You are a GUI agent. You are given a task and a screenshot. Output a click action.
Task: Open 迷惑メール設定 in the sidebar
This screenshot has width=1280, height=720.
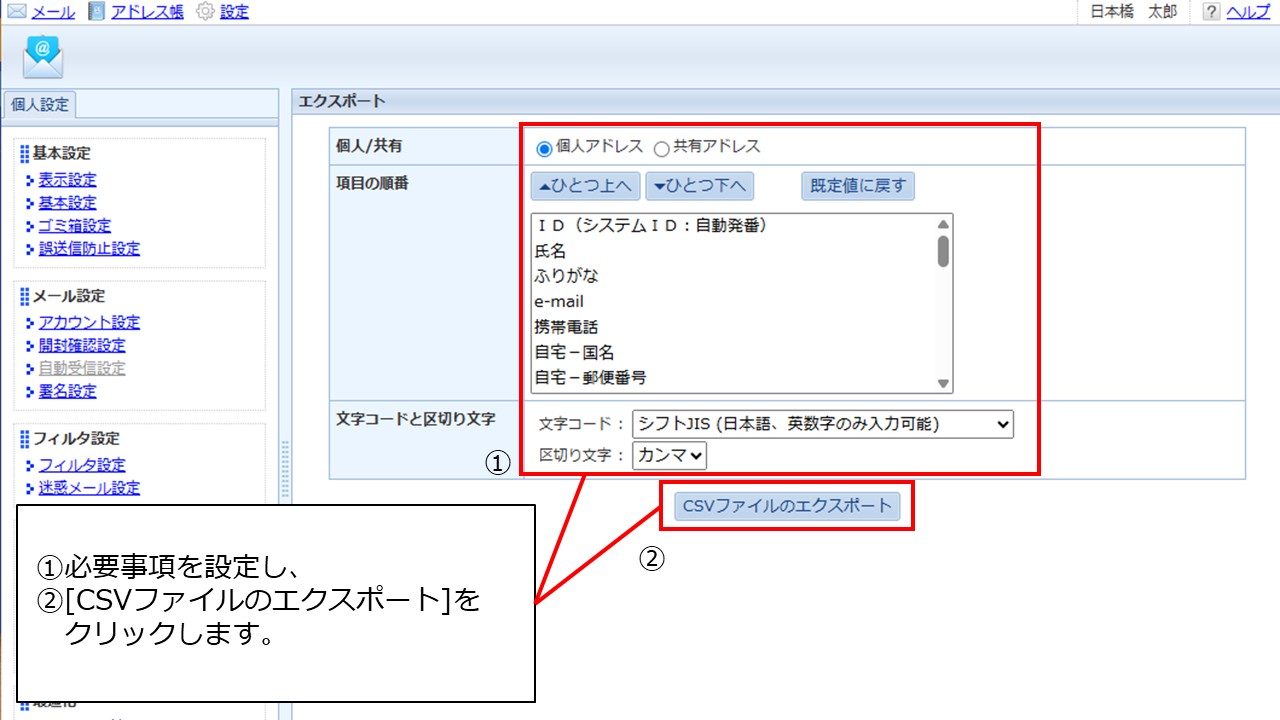tap(90, 488)
